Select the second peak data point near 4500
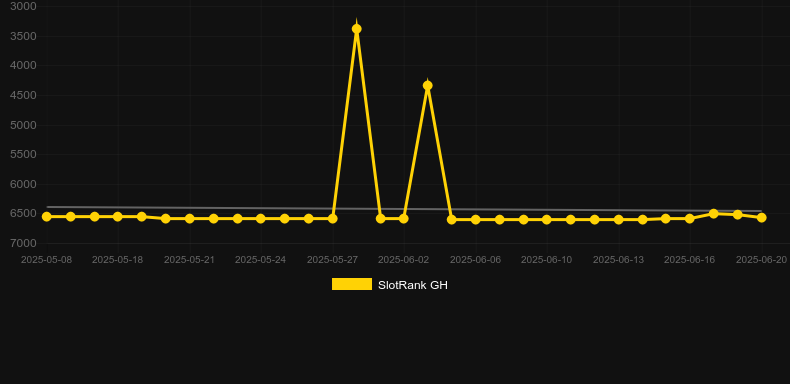The image size is (790, 384). click(x=428, y=86)
